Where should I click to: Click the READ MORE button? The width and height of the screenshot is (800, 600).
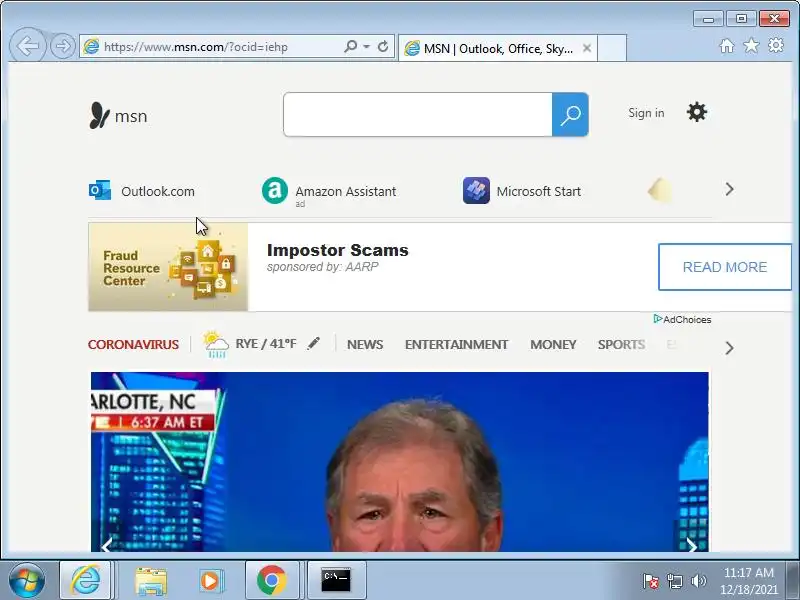tap(724, 267)
